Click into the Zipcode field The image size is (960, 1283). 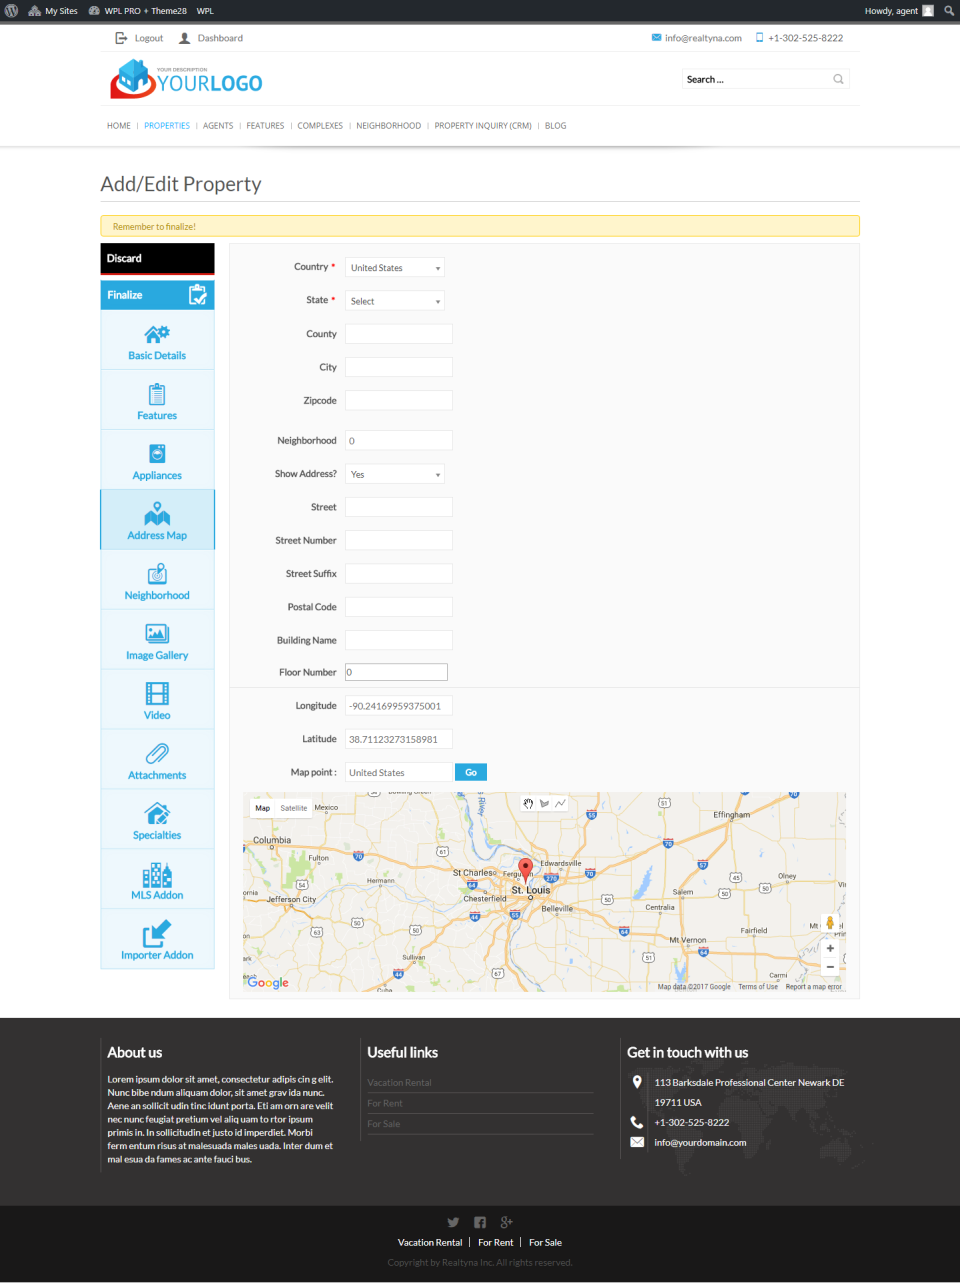[399, 400]
